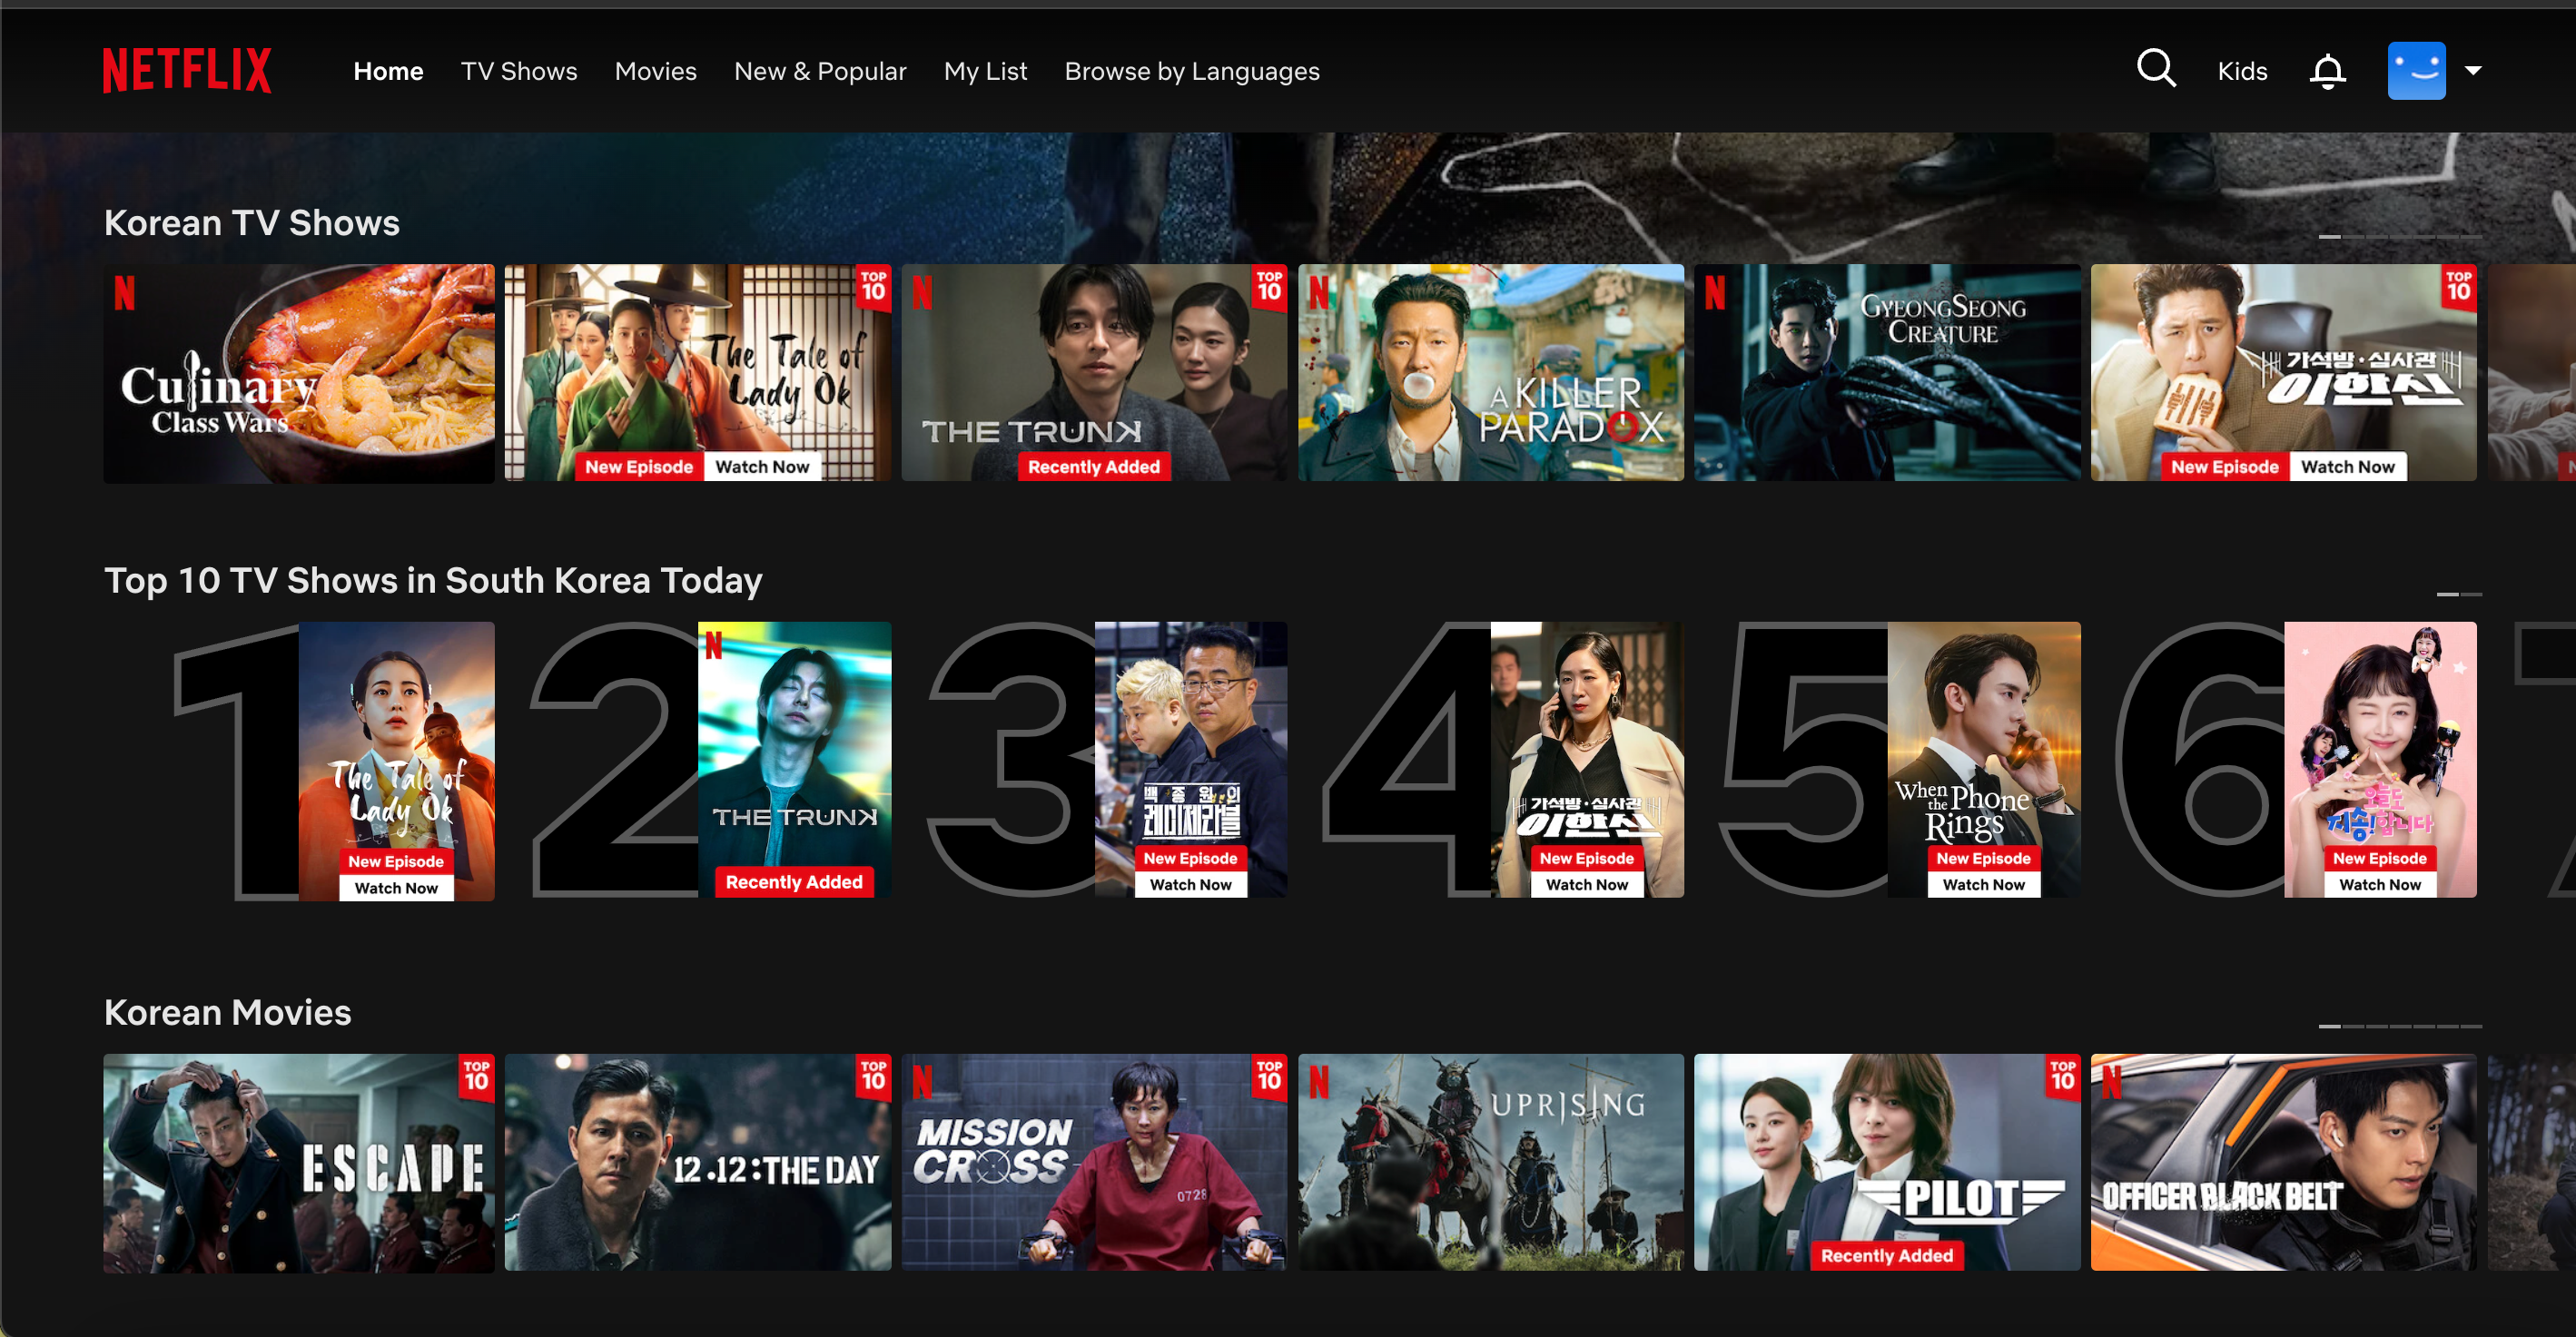Open the notifications bell

2327,71
